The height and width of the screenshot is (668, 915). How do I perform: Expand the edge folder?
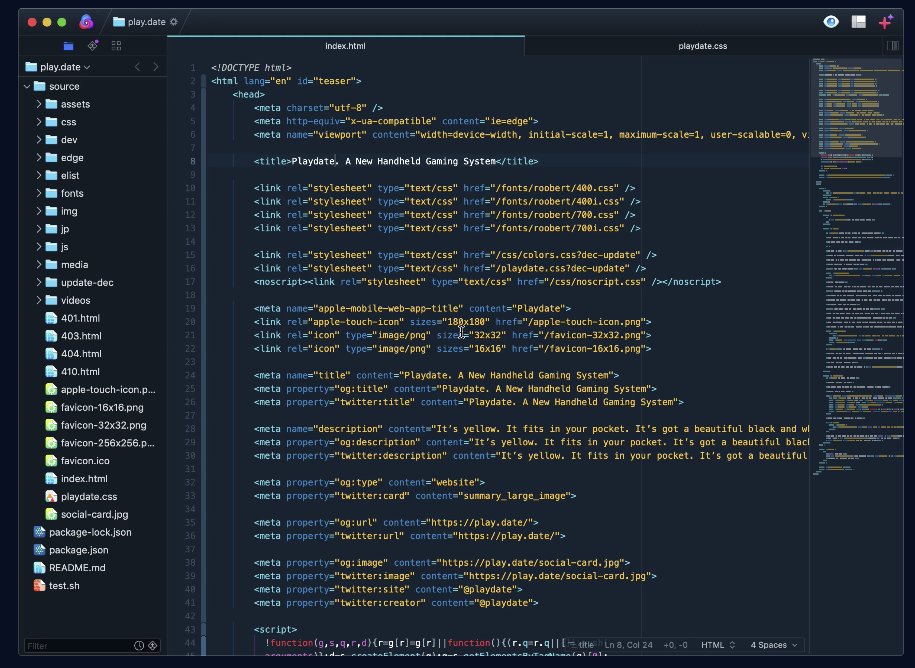pos(39,158)
